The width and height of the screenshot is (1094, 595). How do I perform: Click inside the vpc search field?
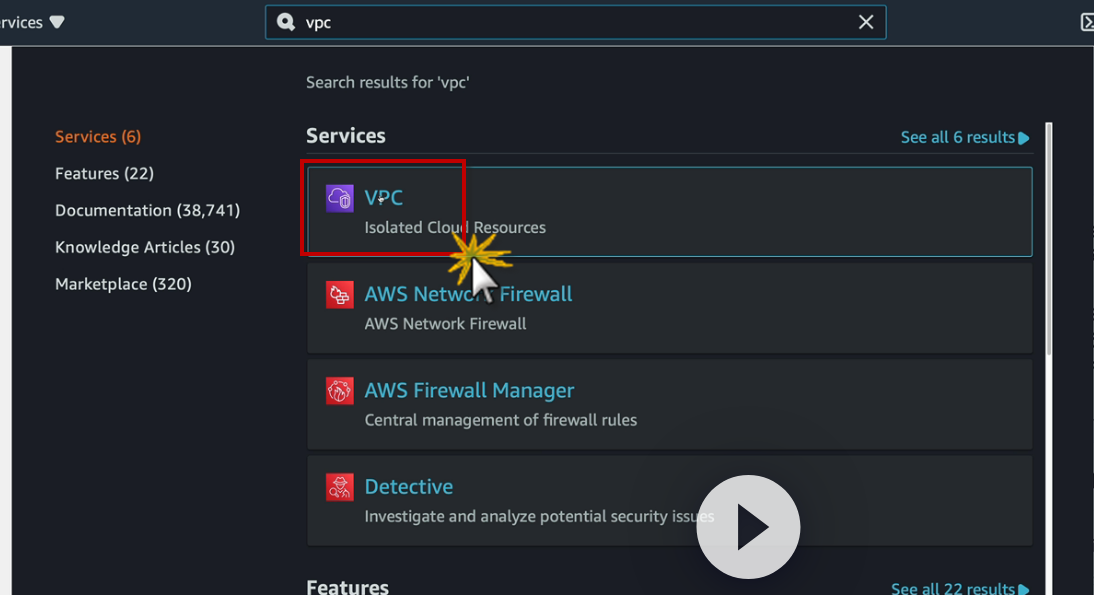point(570,22)
